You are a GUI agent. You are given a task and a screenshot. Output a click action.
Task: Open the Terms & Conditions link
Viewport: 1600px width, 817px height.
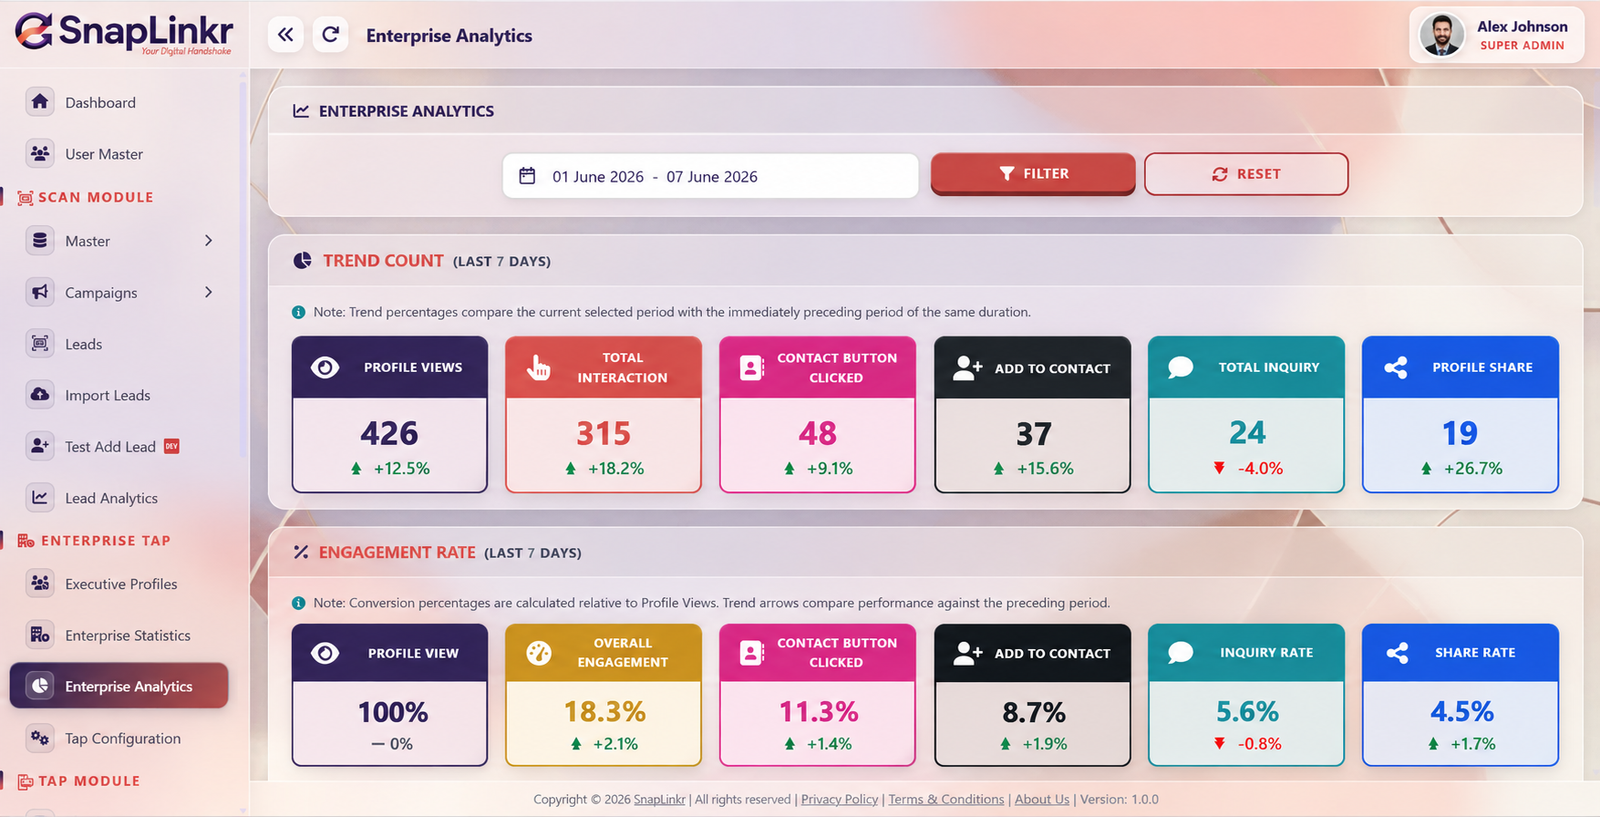tap(946, 799)
